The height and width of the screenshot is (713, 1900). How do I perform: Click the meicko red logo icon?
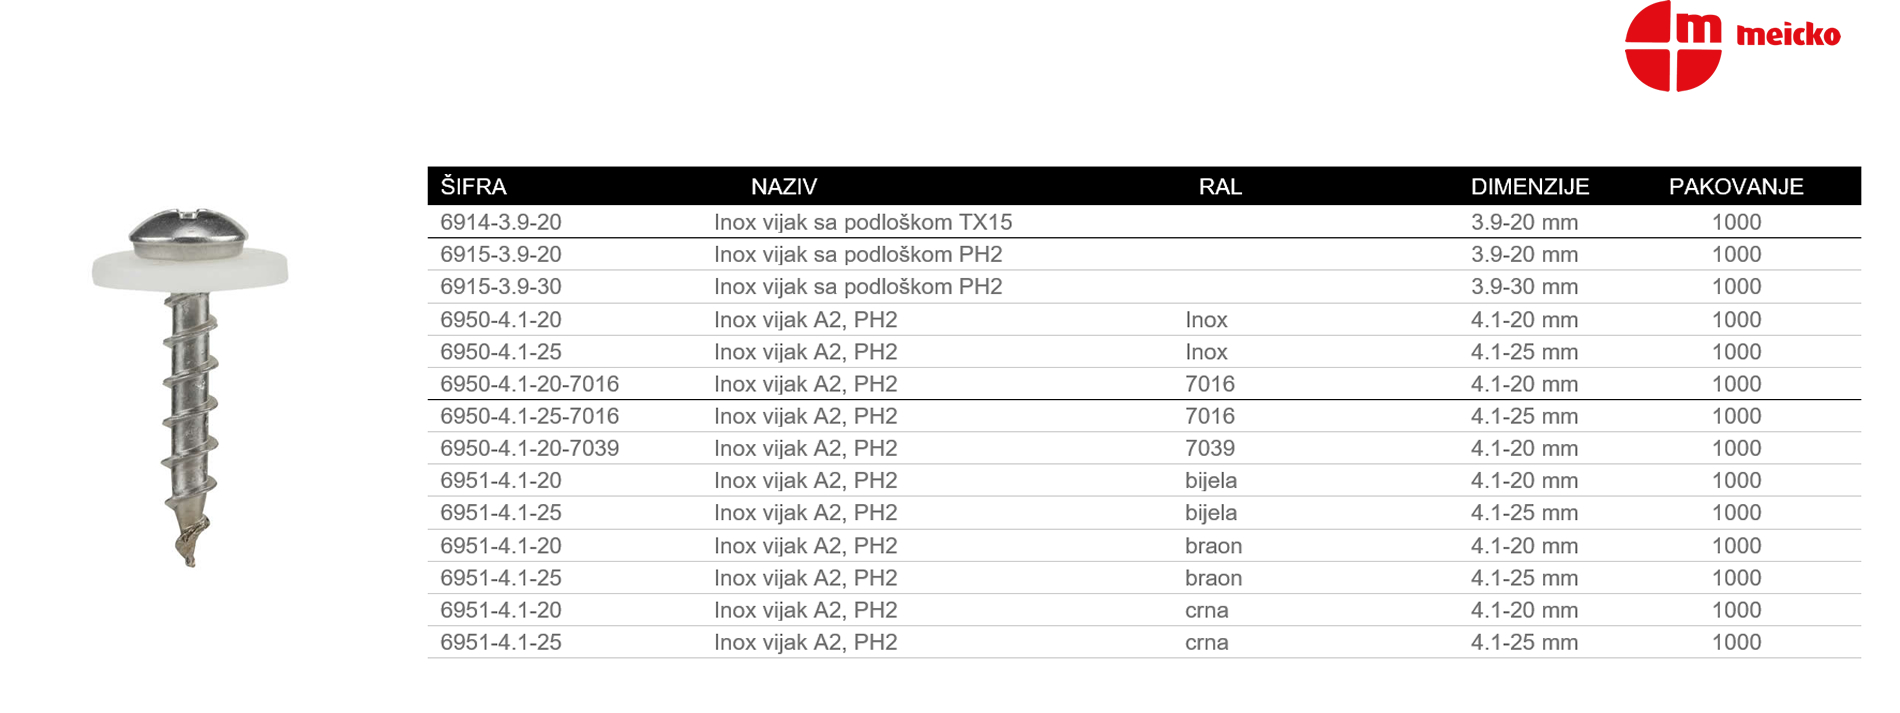[1673, 45]
